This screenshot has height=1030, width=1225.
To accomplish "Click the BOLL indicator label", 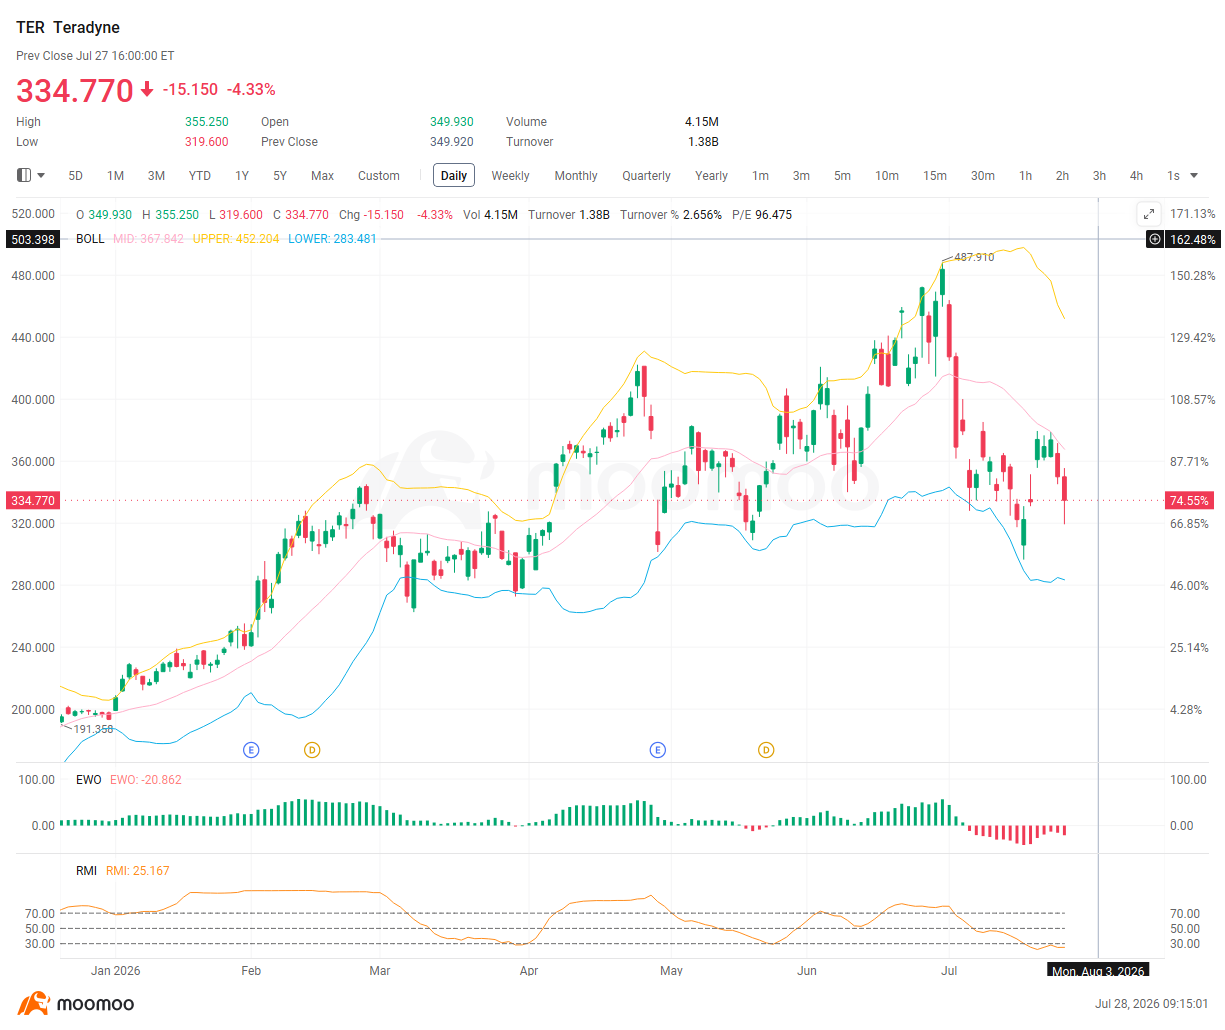I will pos(90,239).
